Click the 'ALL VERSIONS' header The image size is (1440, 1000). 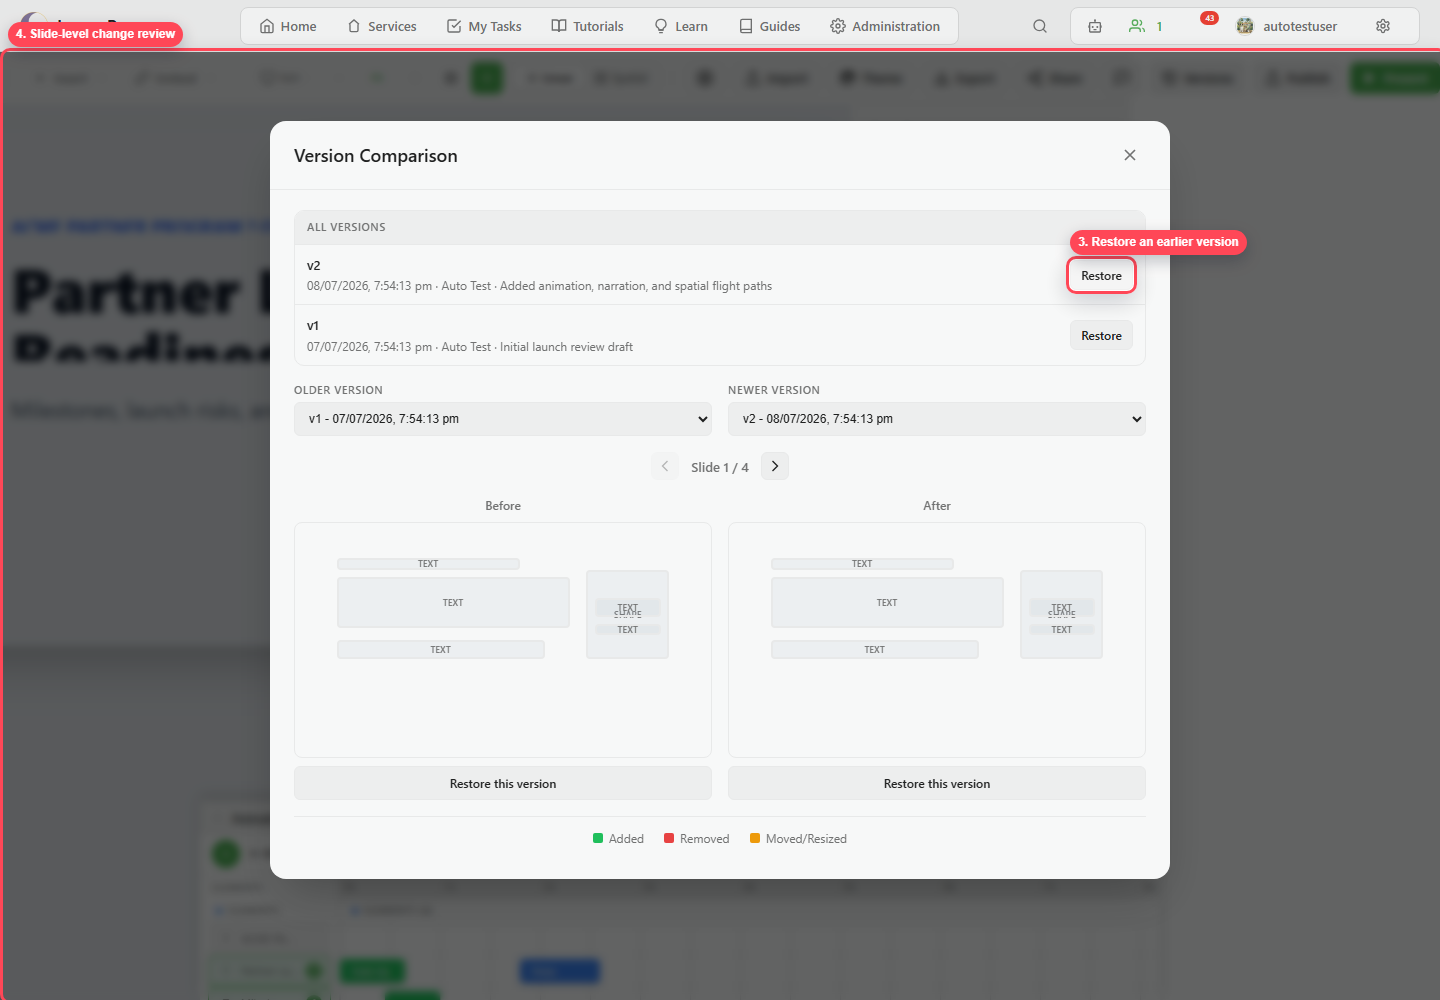(x=346, y=227)
